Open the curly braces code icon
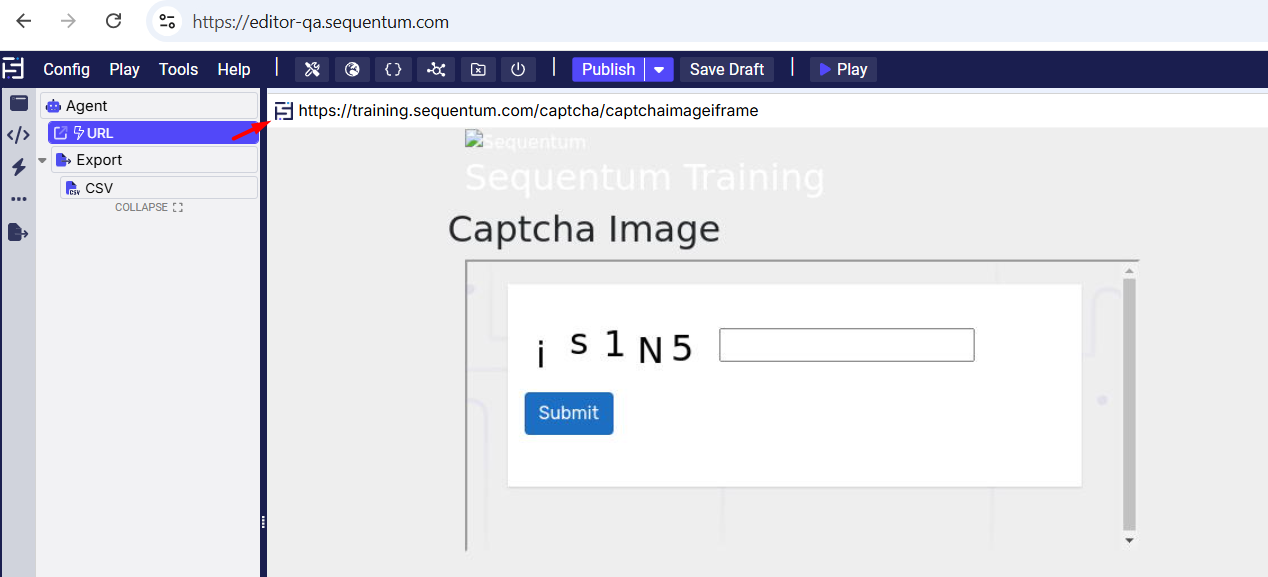1268x577 pixels. [394, 69]
